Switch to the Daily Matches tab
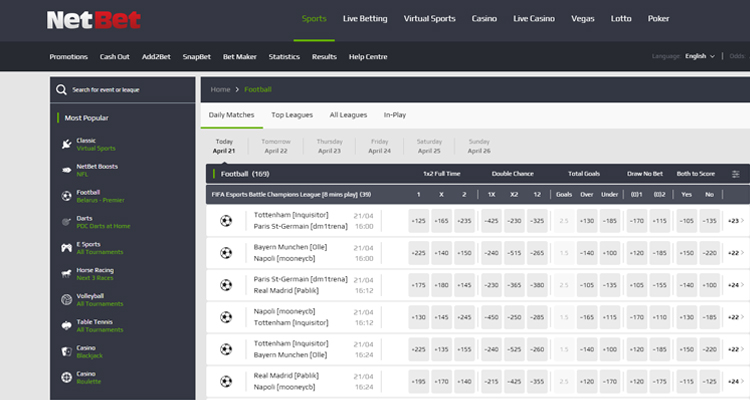Screen dimensions: 750x400 pos(232,115)
